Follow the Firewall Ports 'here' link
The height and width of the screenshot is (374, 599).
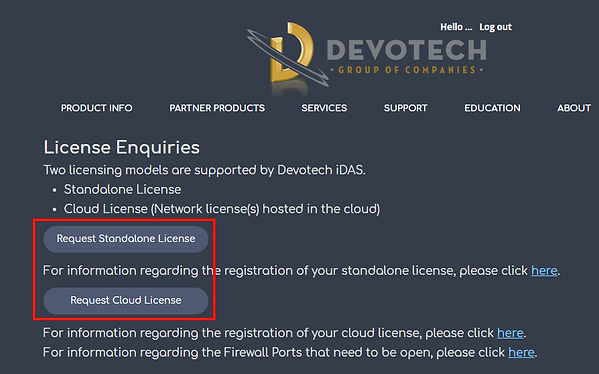click(521, 352)
